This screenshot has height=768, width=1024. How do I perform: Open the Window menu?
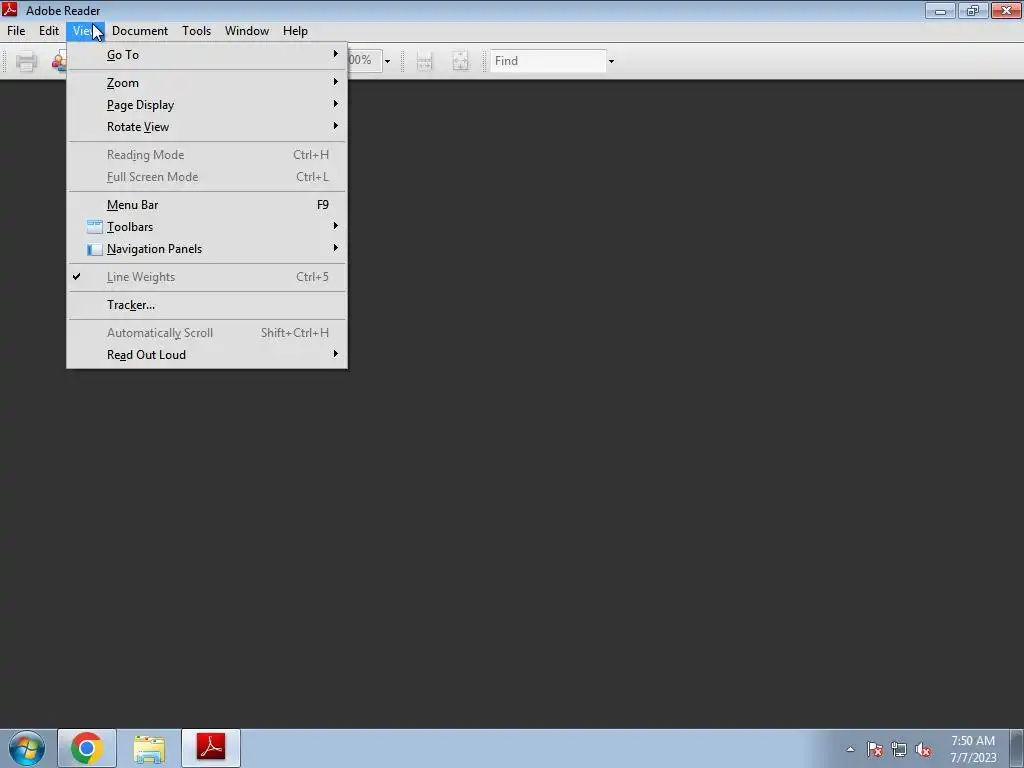247,31
